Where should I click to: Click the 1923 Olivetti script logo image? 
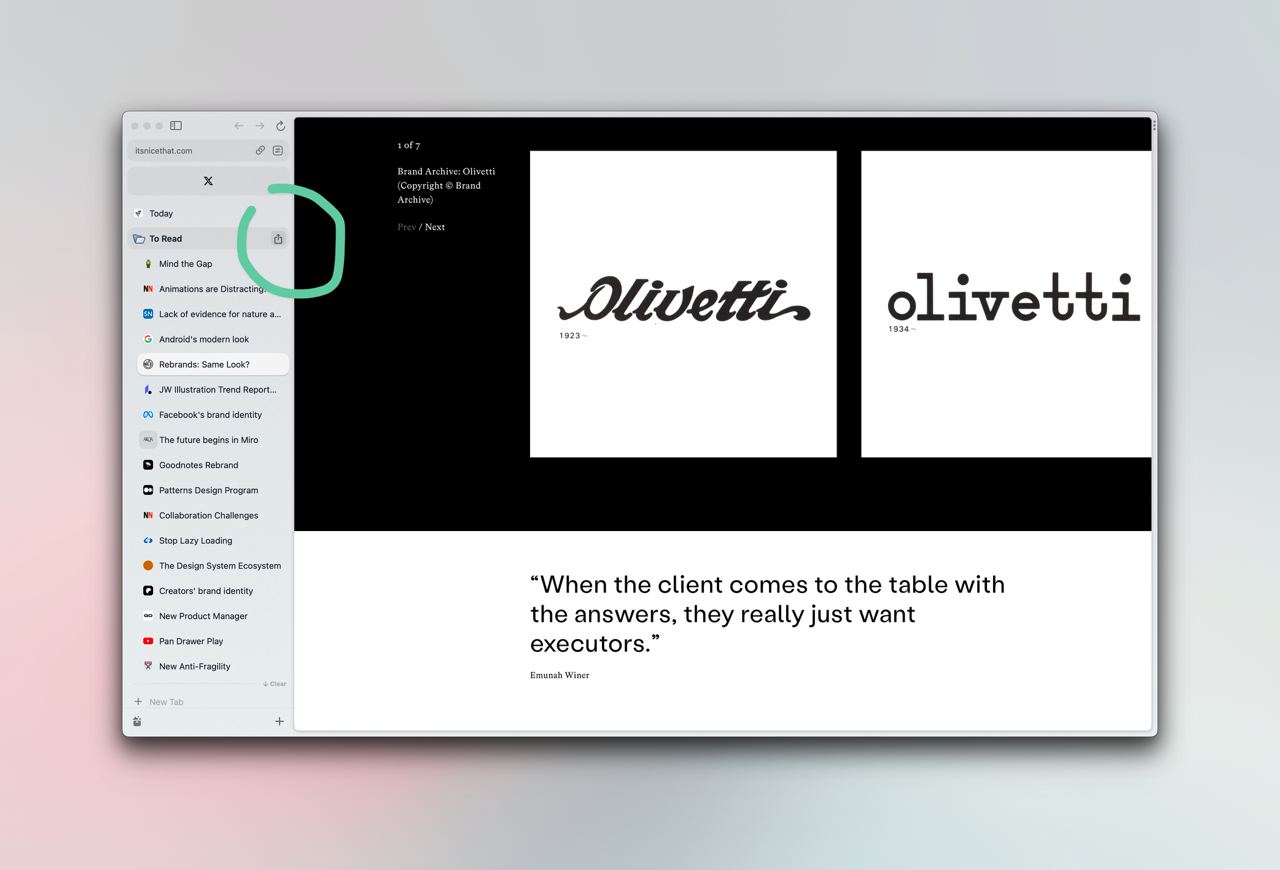pos(683,304)
